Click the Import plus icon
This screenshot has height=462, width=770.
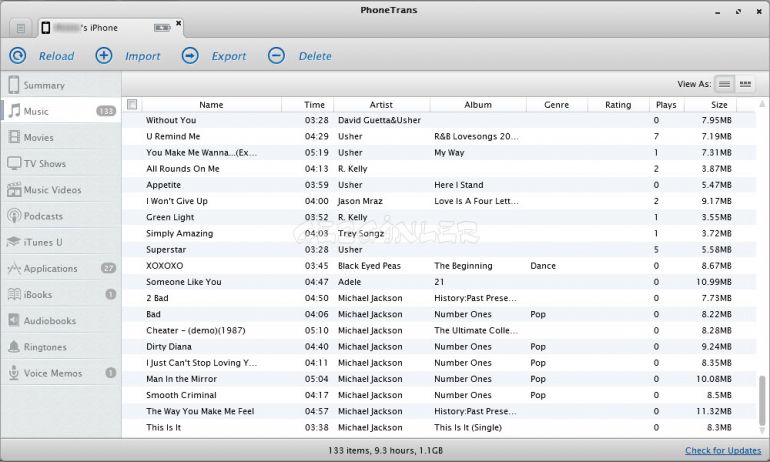point(104,55)
